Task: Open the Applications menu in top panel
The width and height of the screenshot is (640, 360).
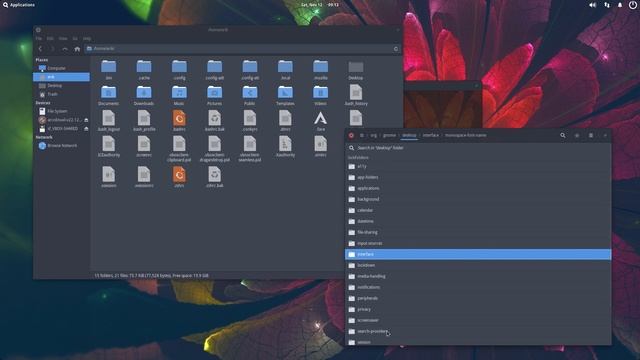Action: pos(19,5)
